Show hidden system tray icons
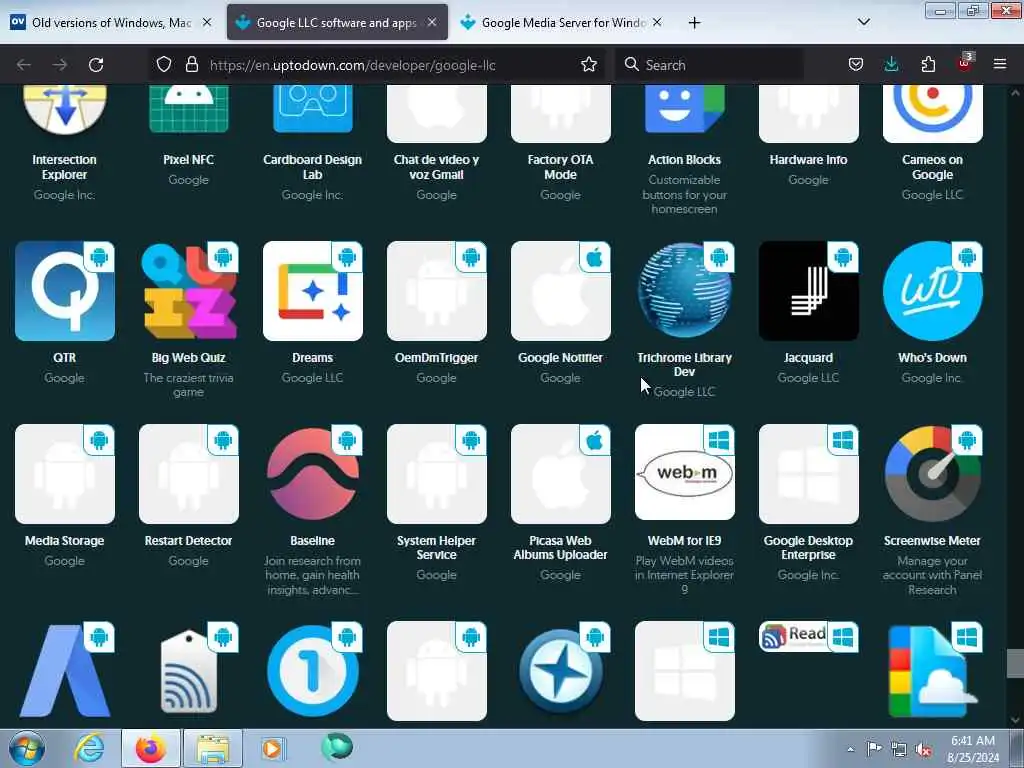The width and height of the screenshot is (1024, 768). click(850, 749)
